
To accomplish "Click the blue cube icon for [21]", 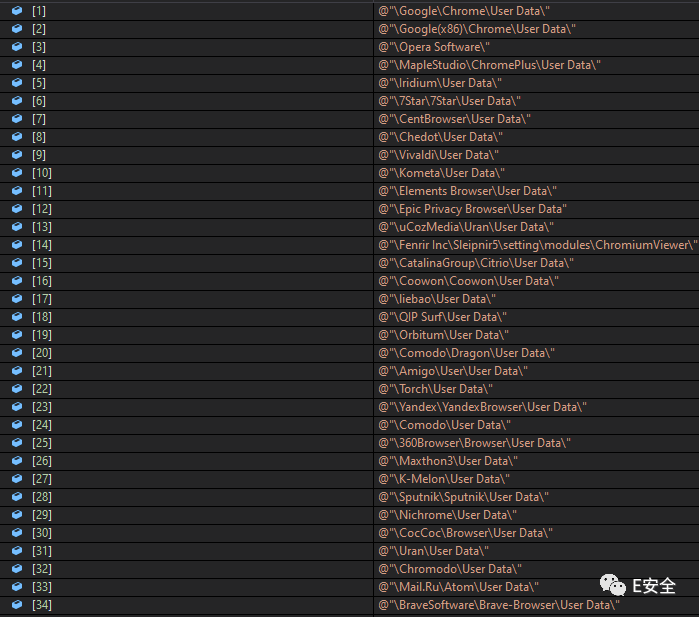I will coord(17,370).
